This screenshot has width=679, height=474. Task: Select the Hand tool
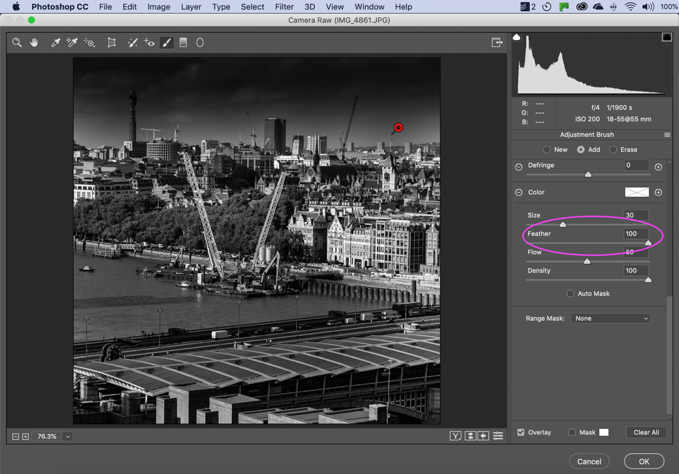tap(34, 43)
